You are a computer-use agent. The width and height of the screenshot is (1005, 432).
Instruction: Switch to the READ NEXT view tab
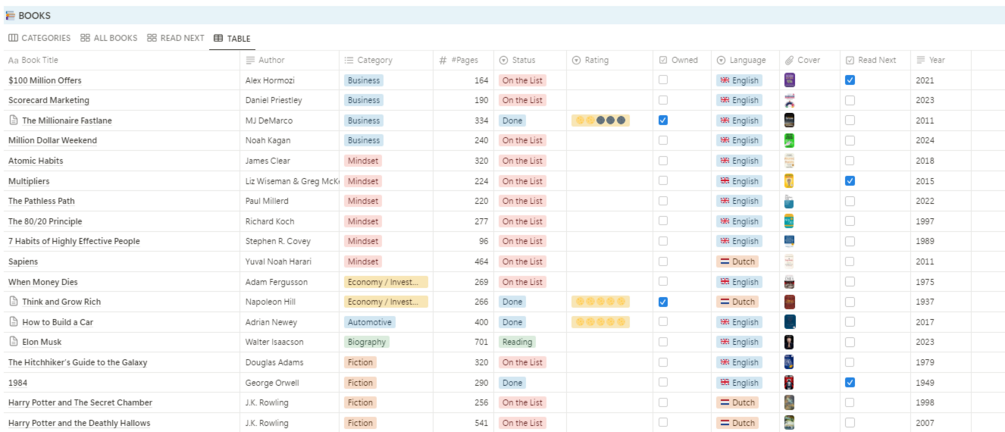(x=176, y=38)
